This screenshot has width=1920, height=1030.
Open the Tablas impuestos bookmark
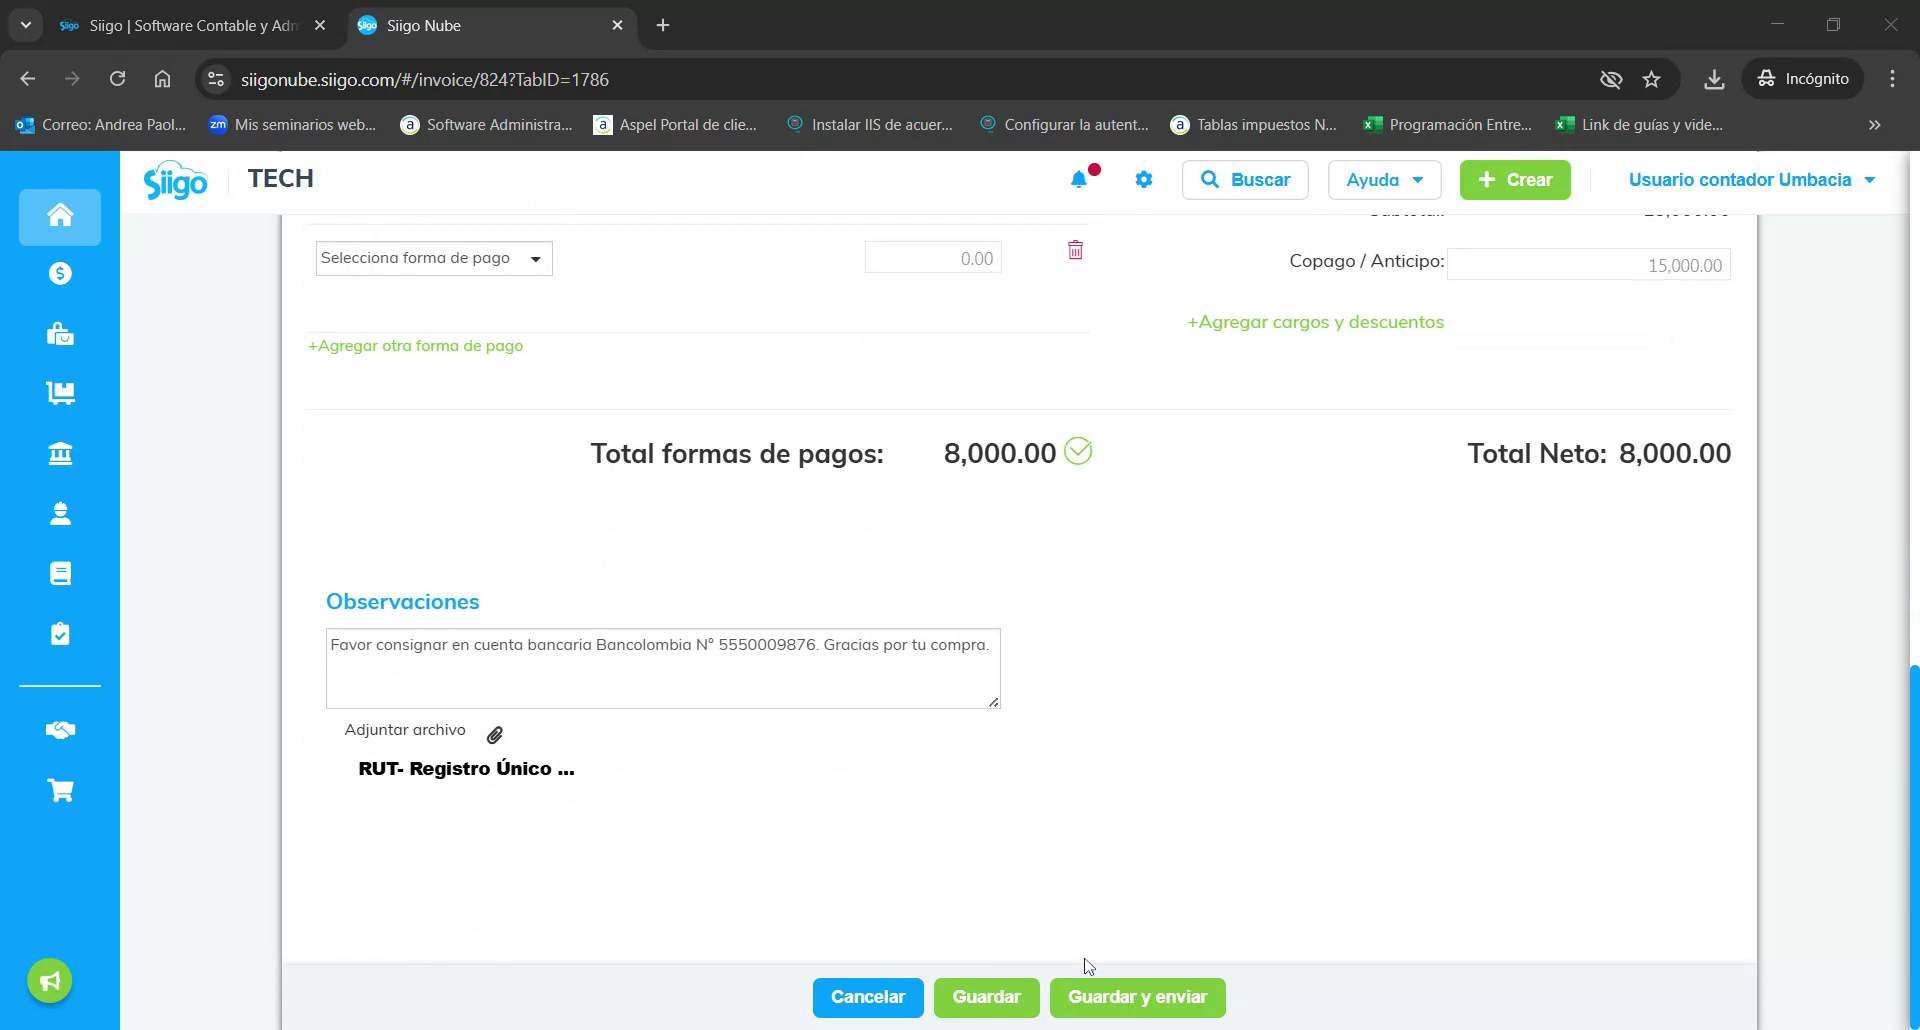point(1253,124)
